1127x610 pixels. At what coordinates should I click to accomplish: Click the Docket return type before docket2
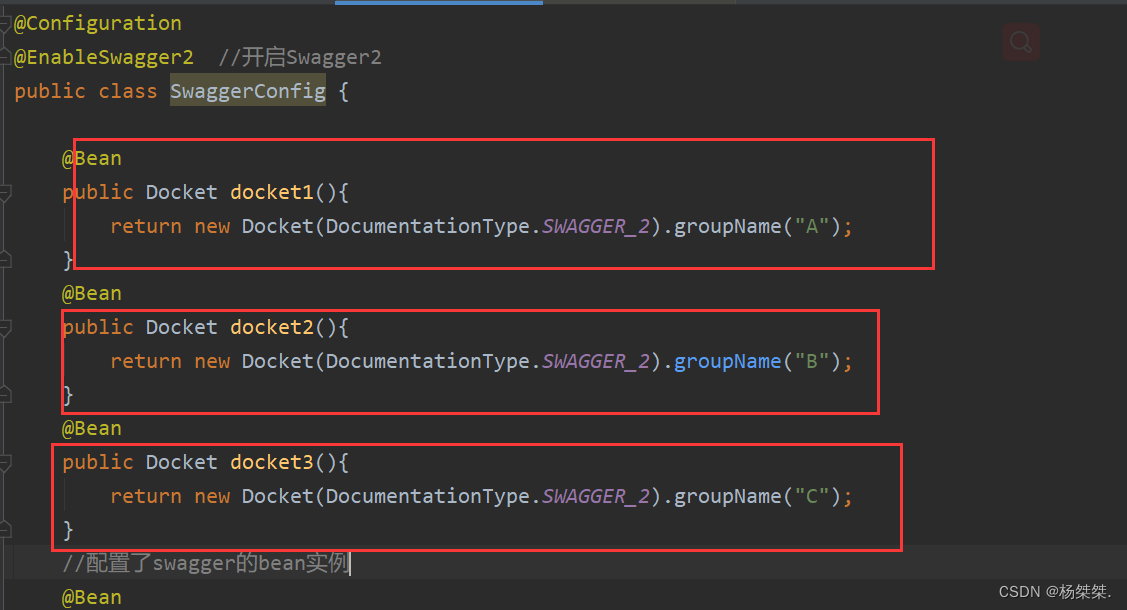coord(182,328)
